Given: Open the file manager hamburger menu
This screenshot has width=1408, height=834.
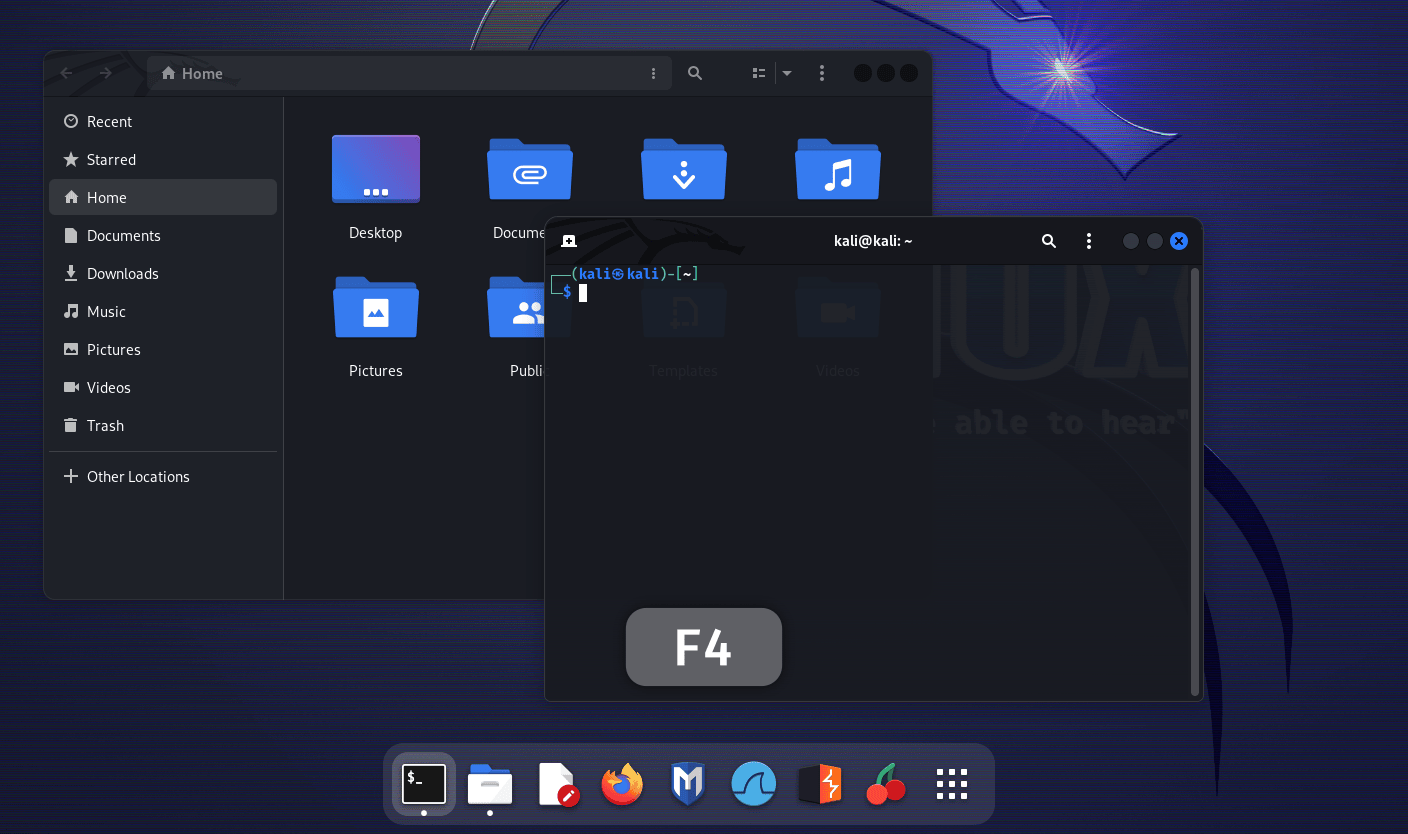Looking at the screenshot, I should click(x=822, y=72).
